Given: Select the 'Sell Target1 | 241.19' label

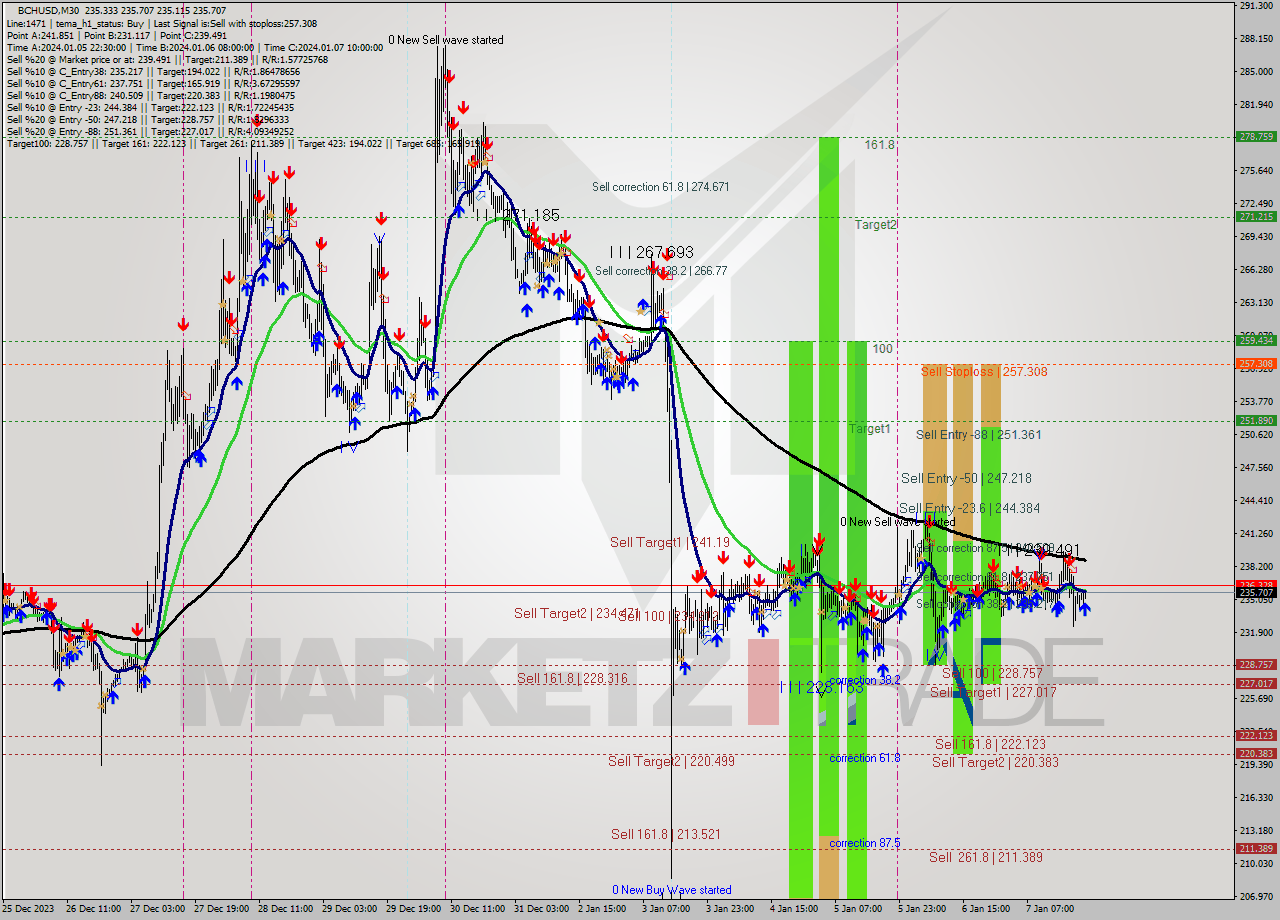Looking at the screenshot, I should coord(670,542).
